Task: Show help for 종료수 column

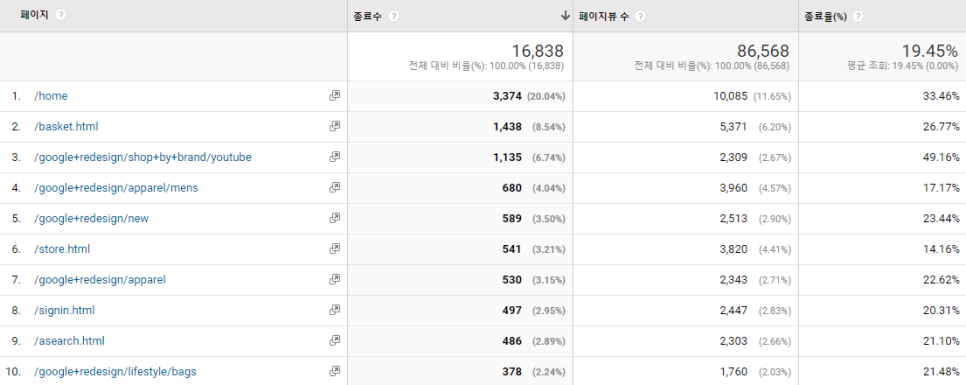Action: click(394, 17)
